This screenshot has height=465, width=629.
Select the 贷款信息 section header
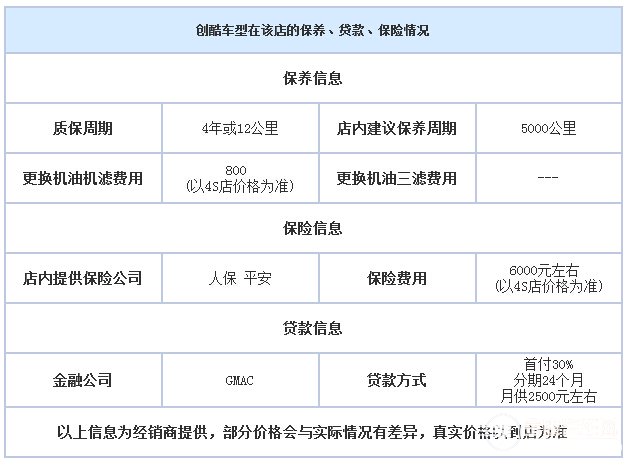pos(313,328)
